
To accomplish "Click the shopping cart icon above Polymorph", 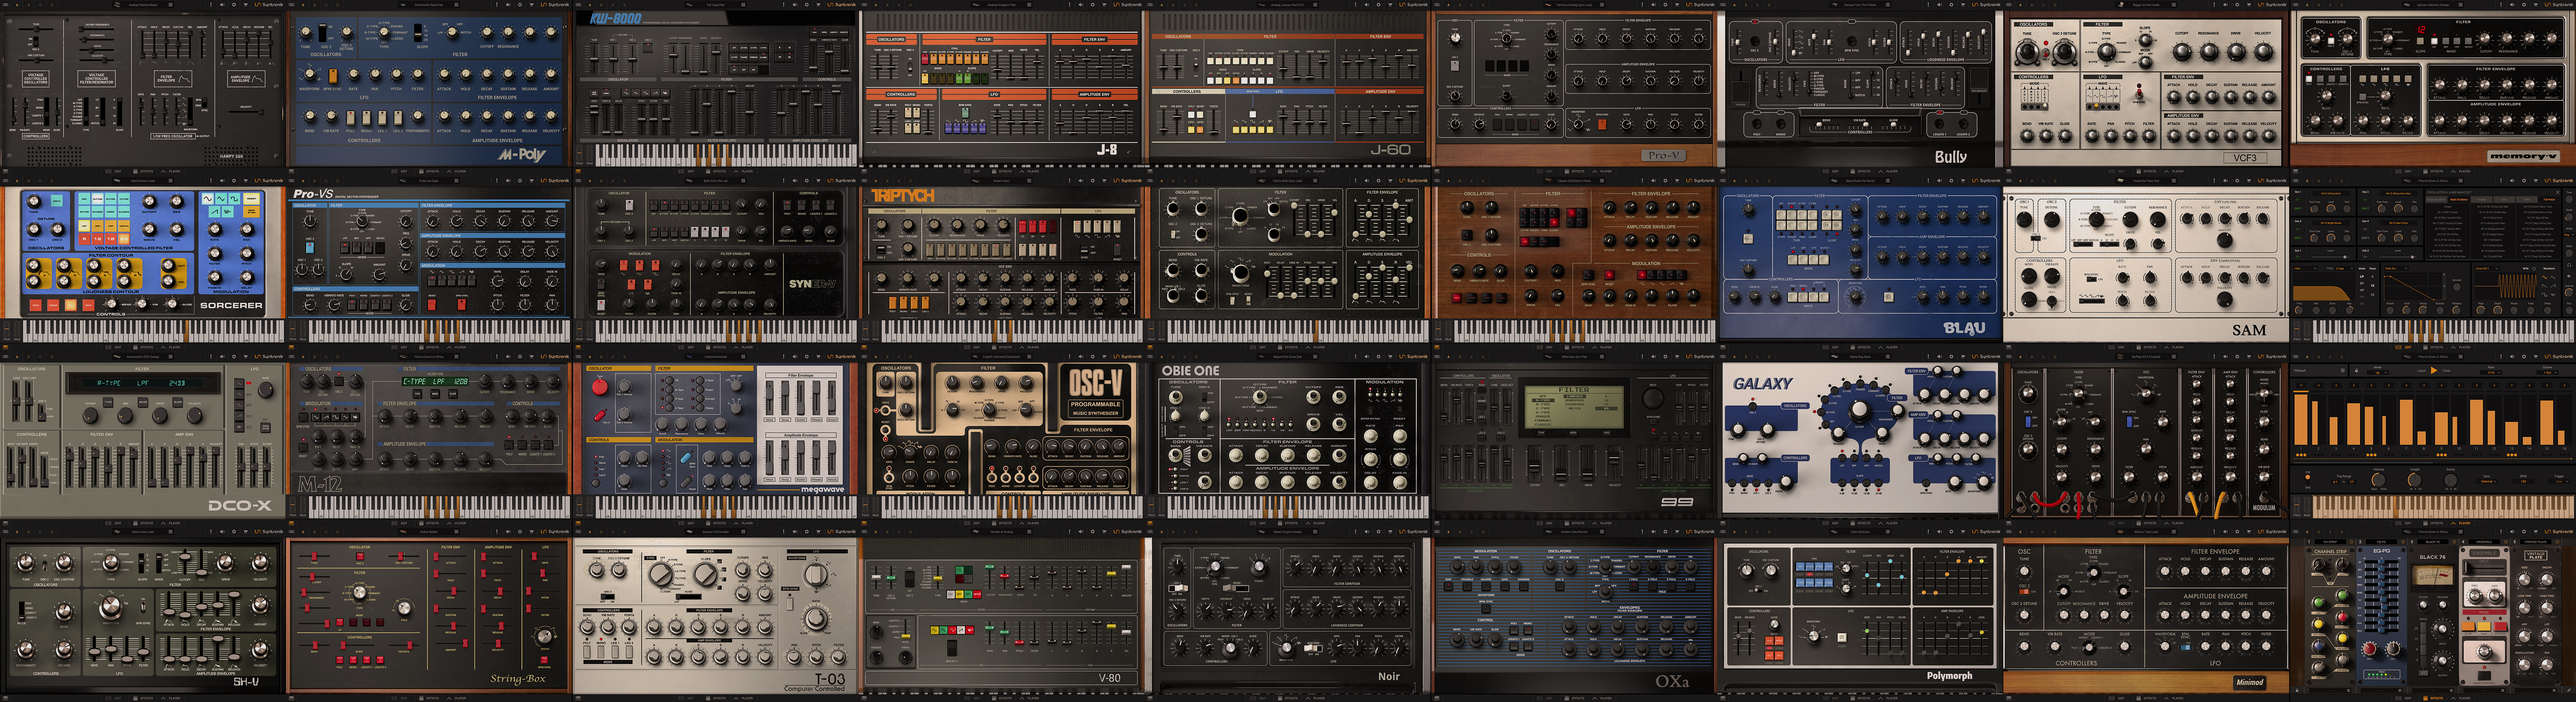I will tap(1963, 532).
